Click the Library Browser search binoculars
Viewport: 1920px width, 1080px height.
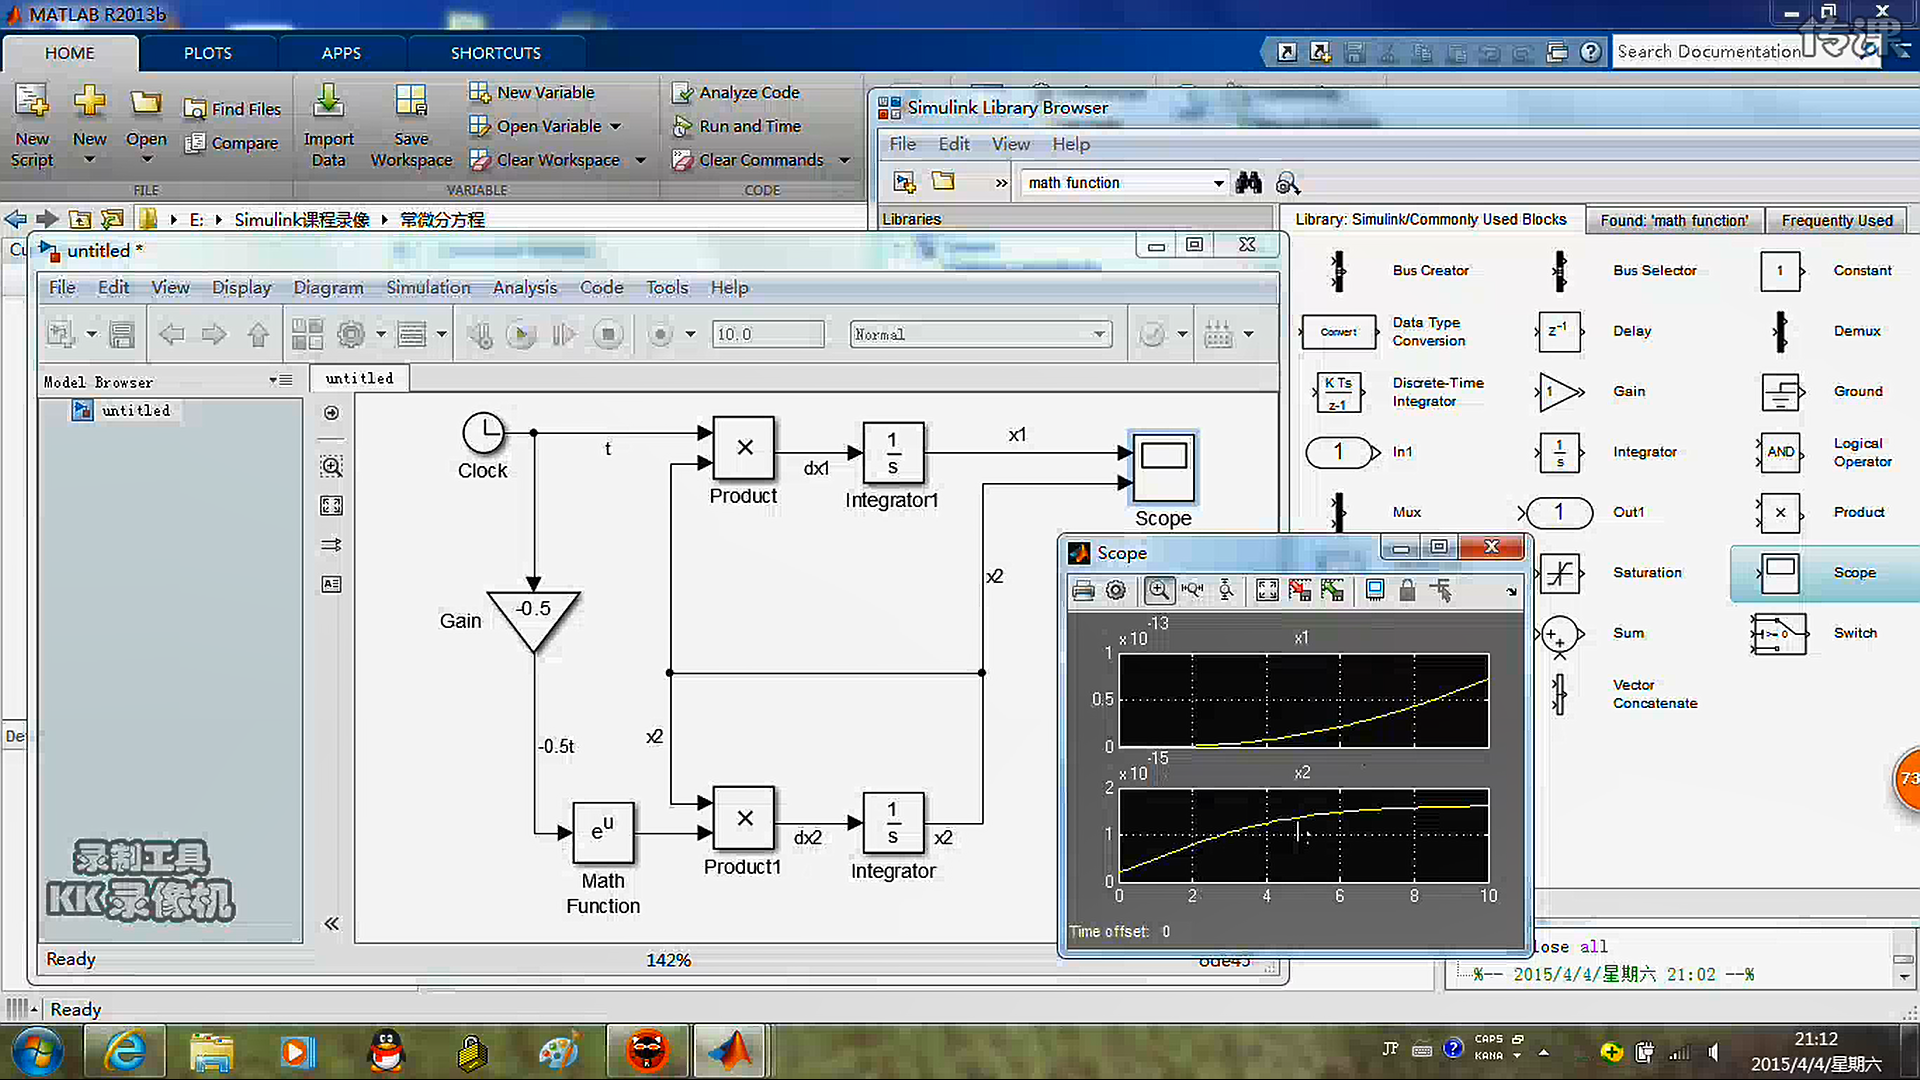click(1249, 183)
